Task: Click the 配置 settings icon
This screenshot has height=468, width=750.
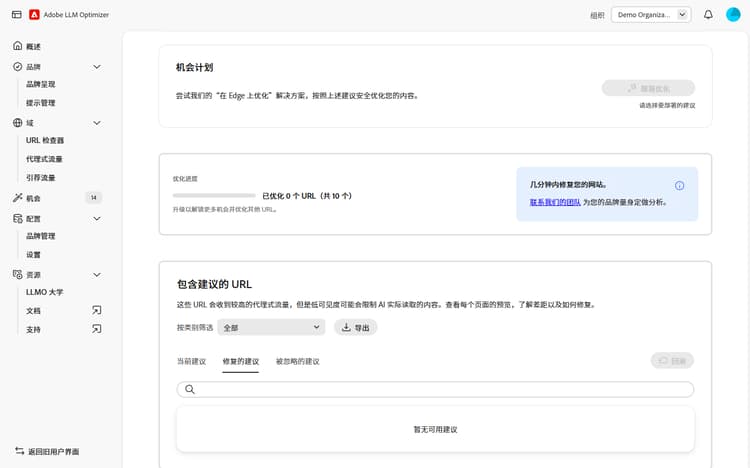Action: pos(18,218)
